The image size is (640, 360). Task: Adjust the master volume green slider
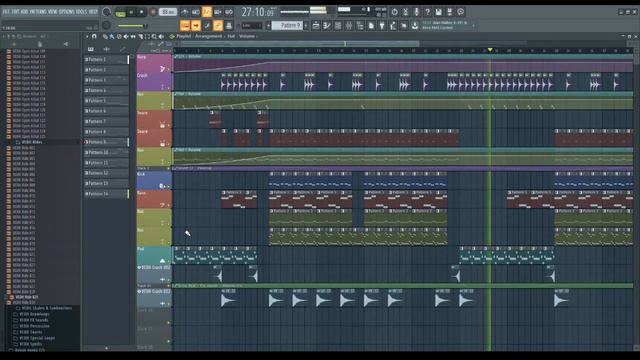point(132,26)
